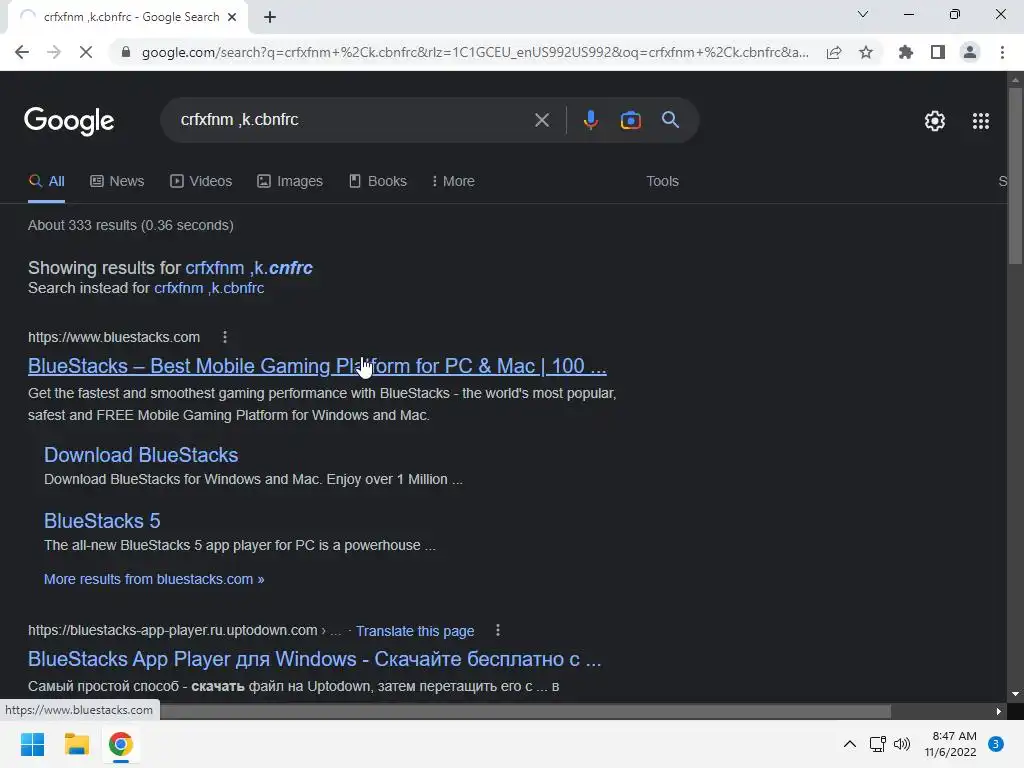Switch to the Videos tab
Viewport: 1024px width, 768px height.
[x=201, y=181]
